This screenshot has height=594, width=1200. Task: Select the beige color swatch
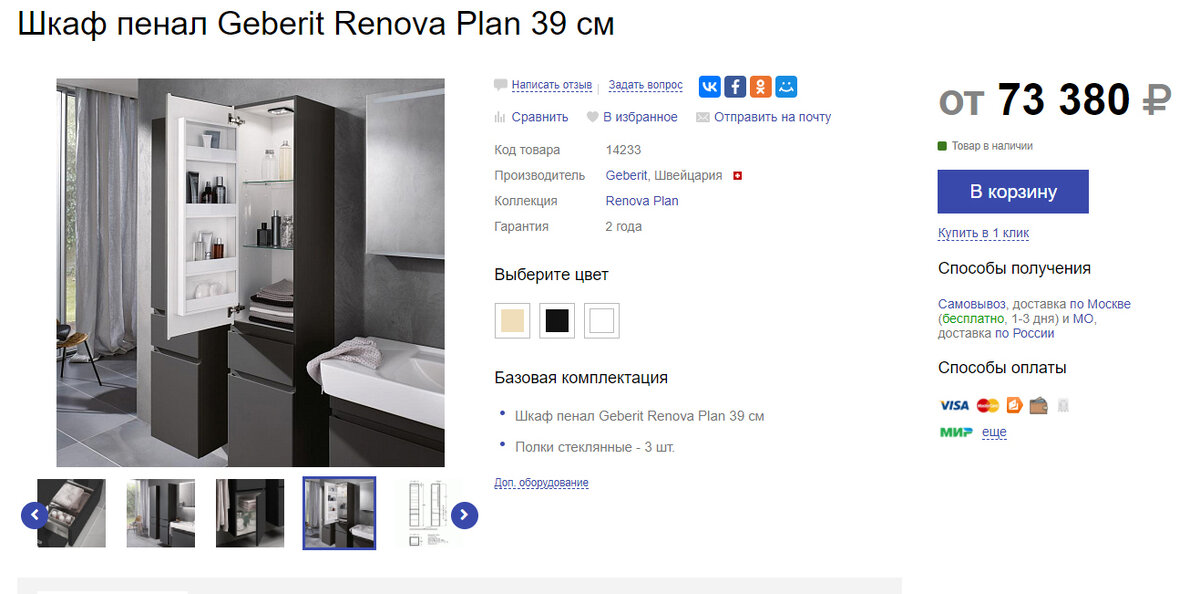pyautogui.click(x=512, y=321)
